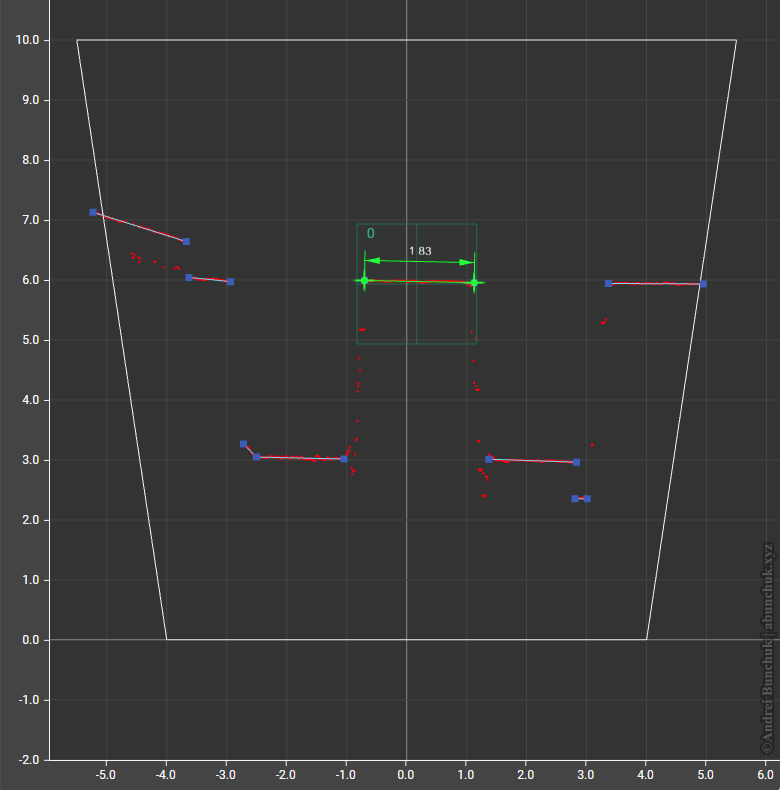Screen dimensions: 780x790
Task: Click the 0.0 label on the horizontal axis
Action: click(406, 774)
